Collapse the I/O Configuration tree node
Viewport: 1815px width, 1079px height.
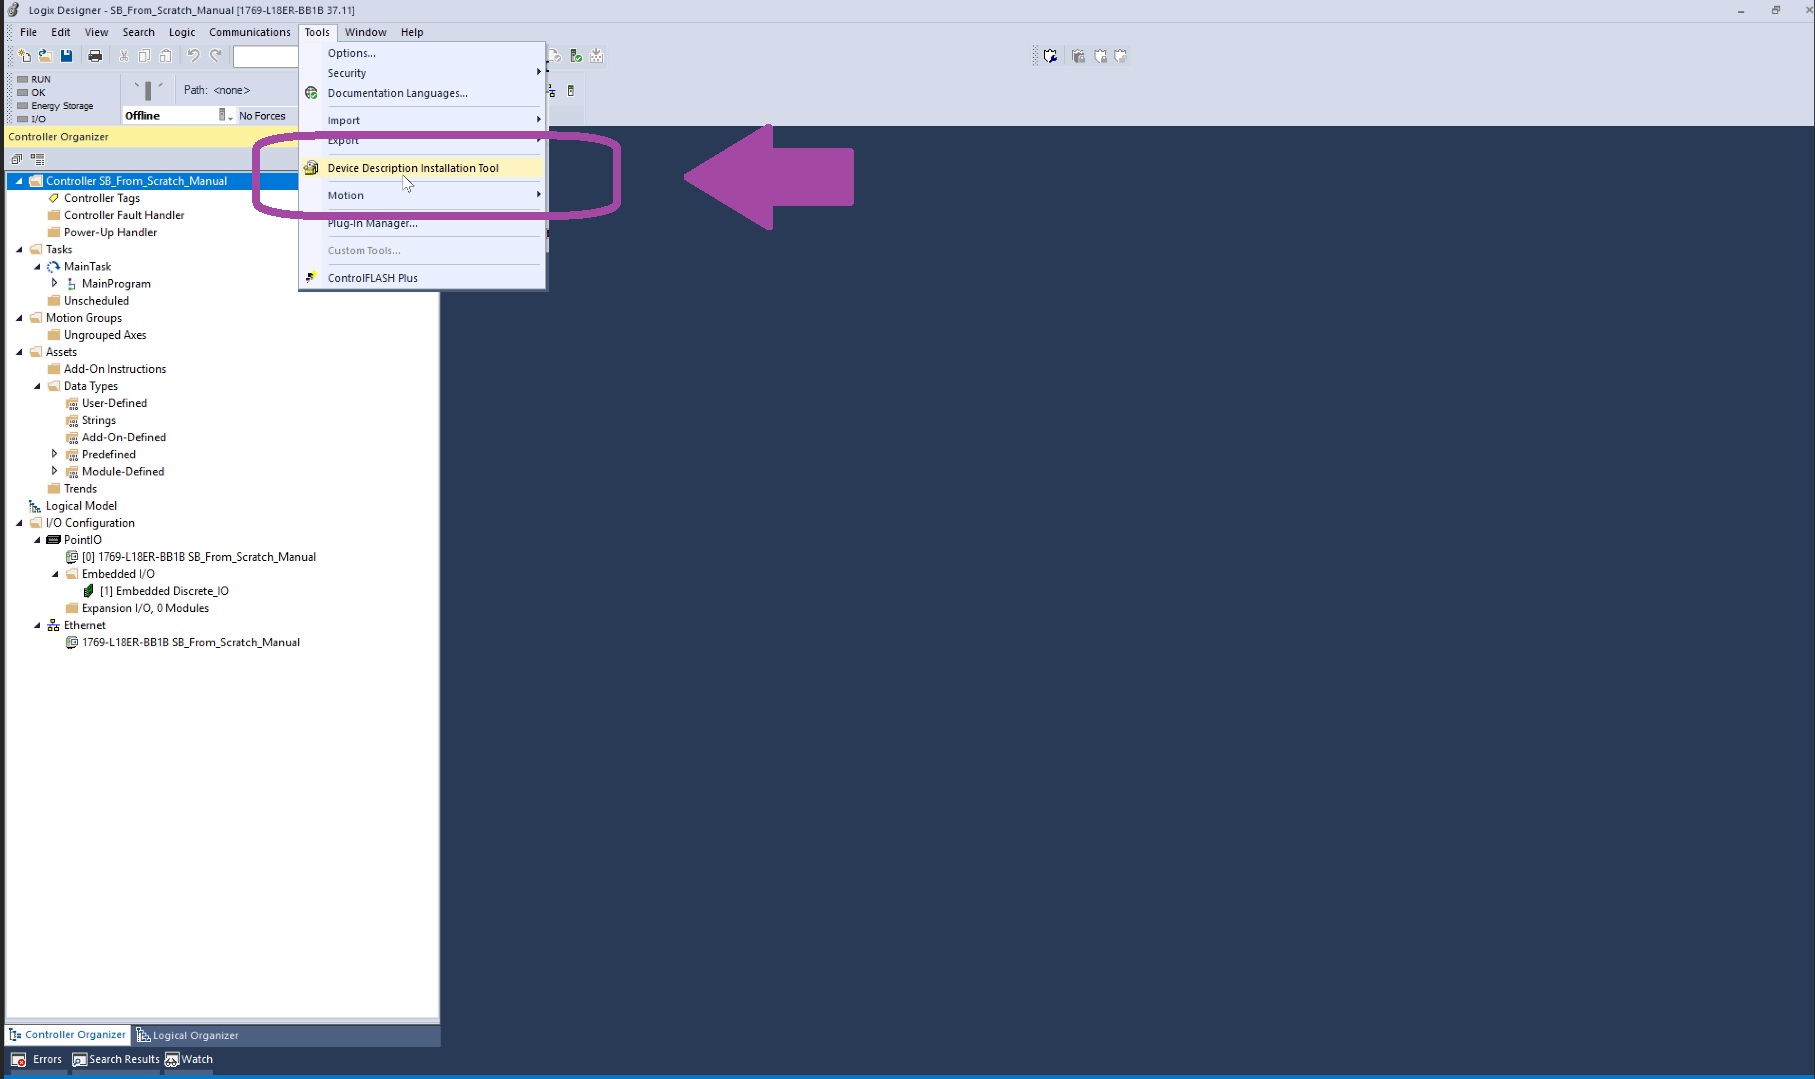(19, 523)
